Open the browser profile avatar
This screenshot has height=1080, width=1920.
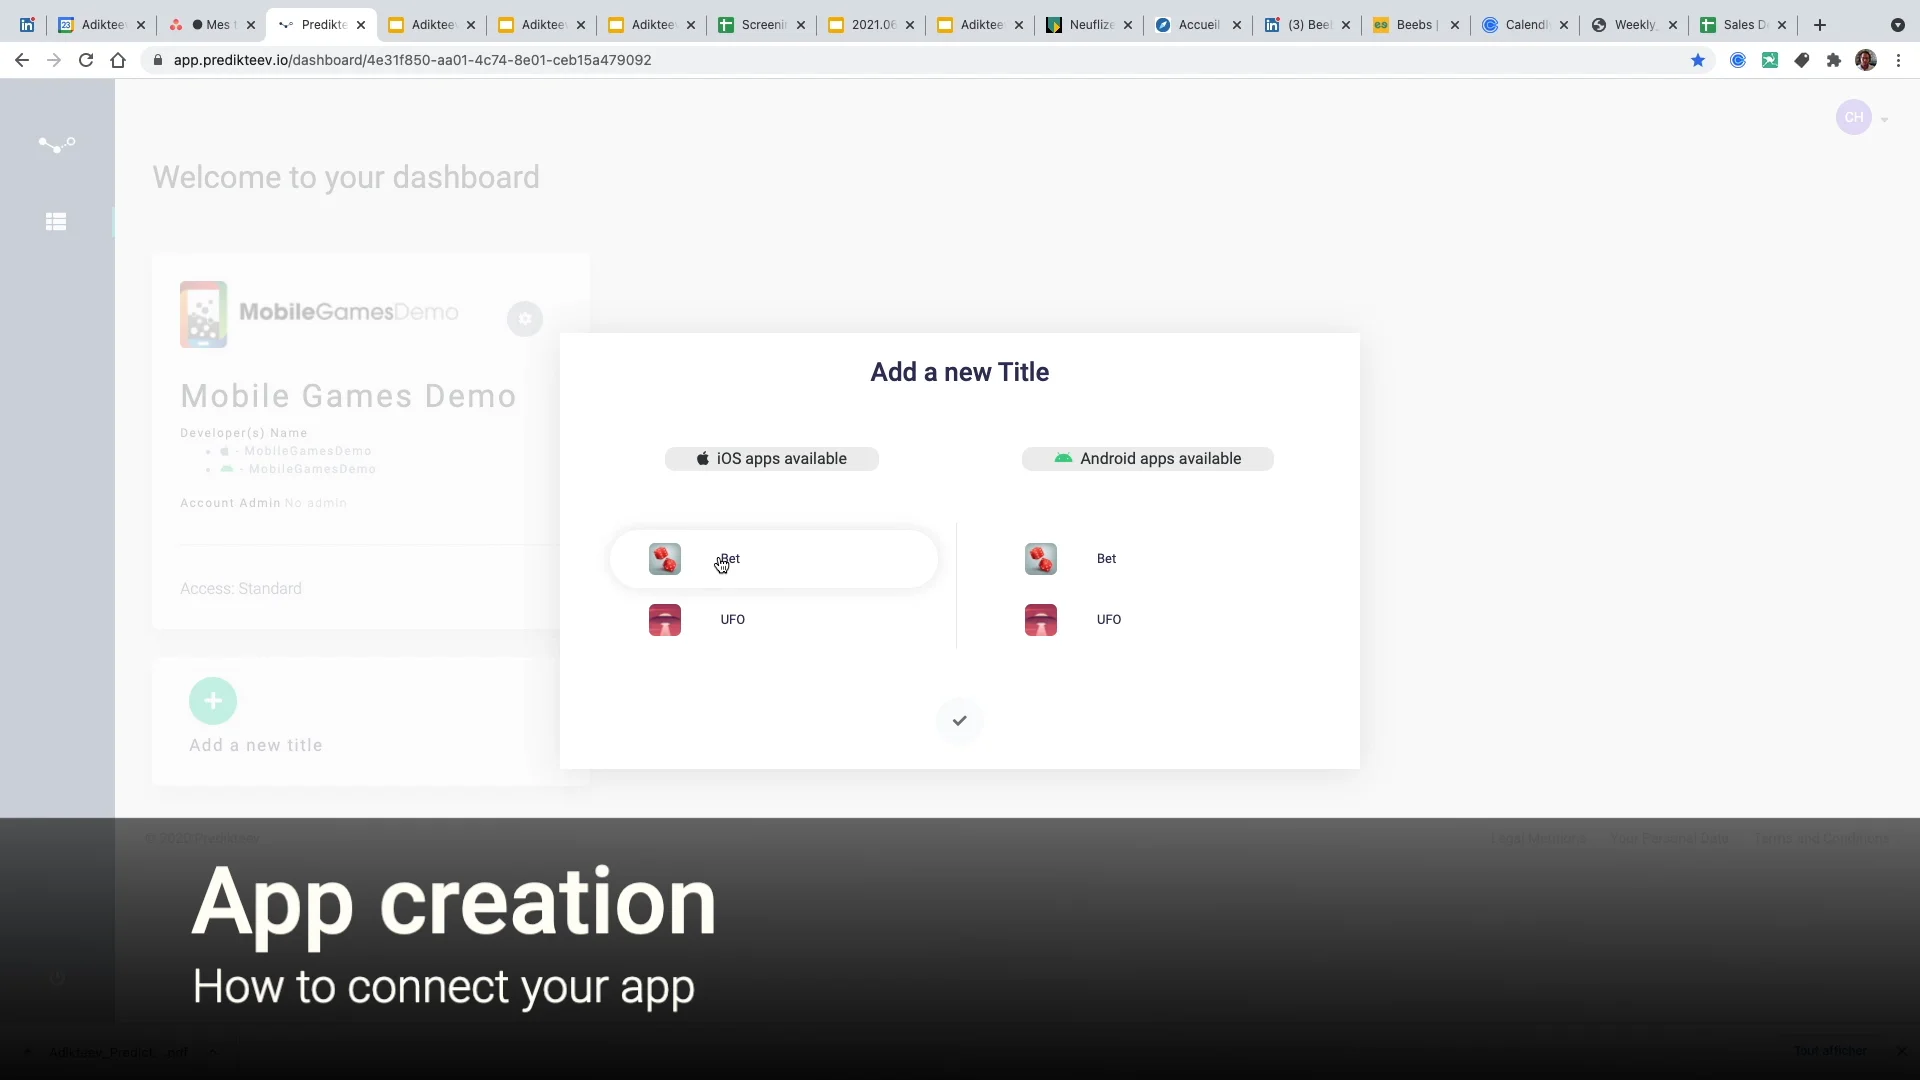(1866, 60)
